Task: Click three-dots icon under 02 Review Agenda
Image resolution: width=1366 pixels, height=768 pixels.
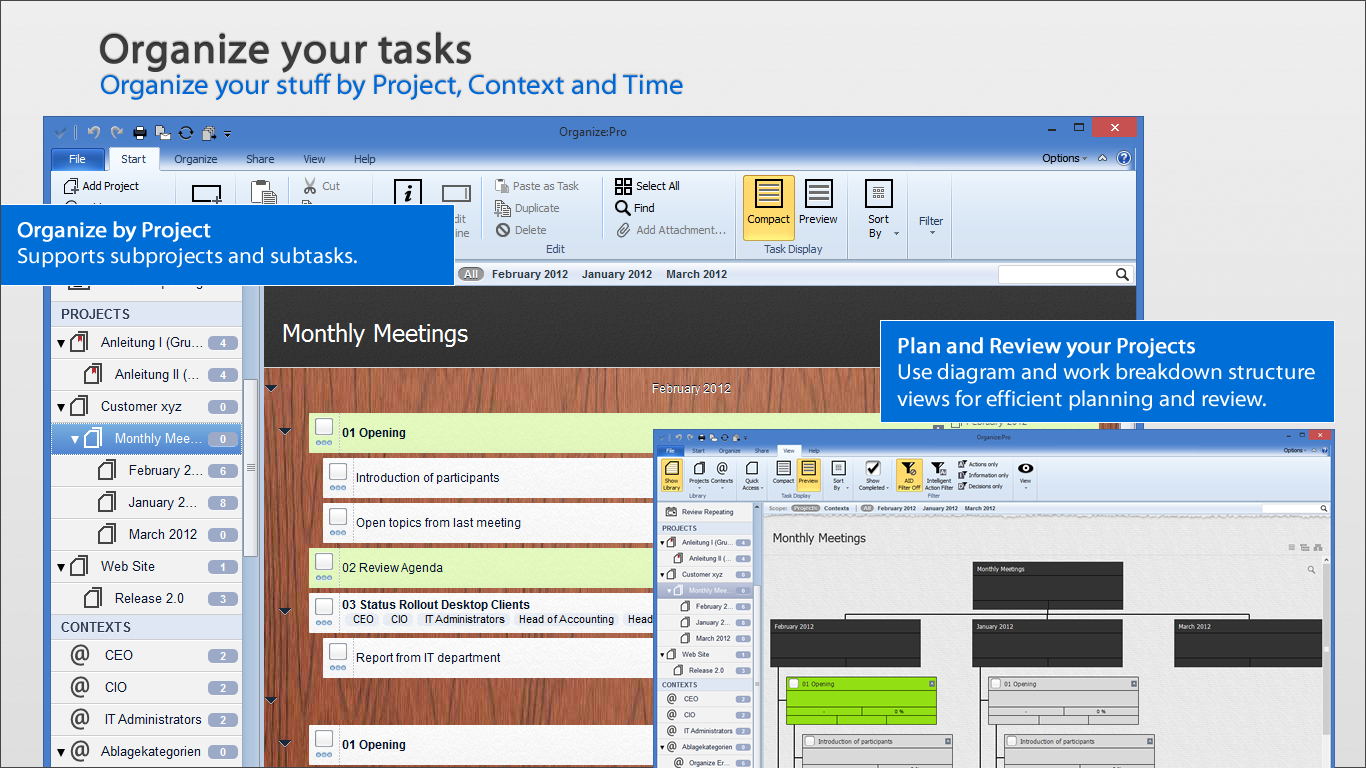Action: (x=324, y=578)
